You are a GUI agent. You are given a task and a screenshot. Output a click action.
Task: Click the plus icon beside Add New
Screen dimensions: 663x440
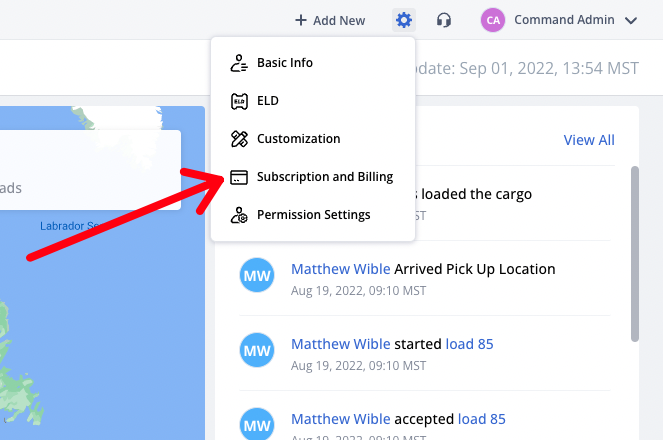coord(301,20)
